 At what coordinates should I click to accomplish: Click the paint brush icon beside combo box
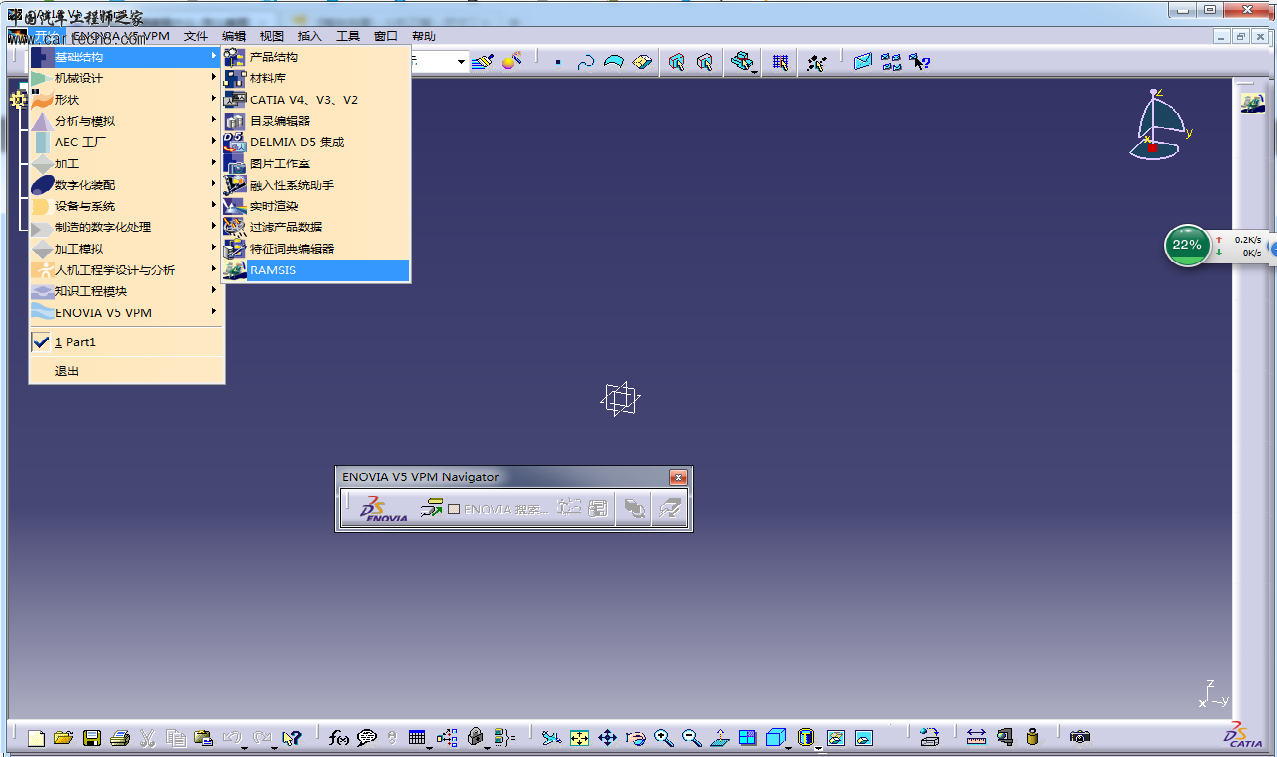click(x=483, y=62)
